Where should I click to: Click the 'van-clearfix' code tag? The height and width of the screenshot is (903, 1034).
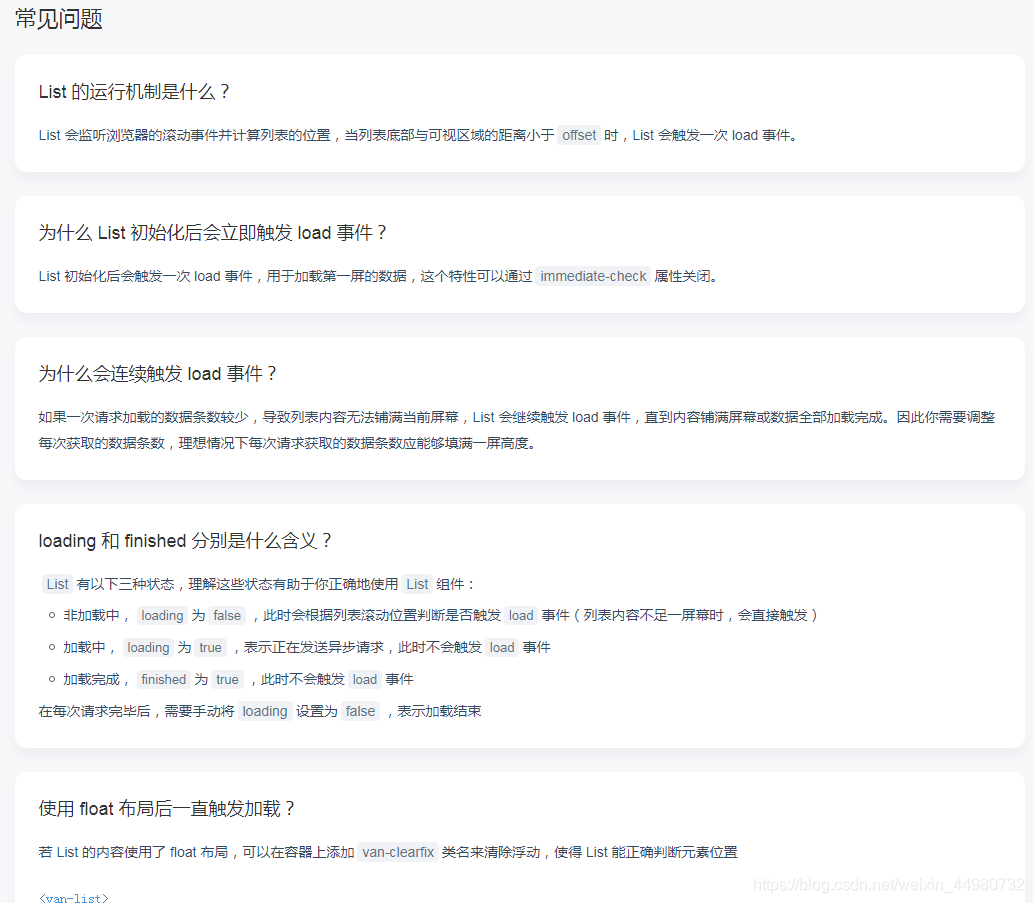(398, 852)
